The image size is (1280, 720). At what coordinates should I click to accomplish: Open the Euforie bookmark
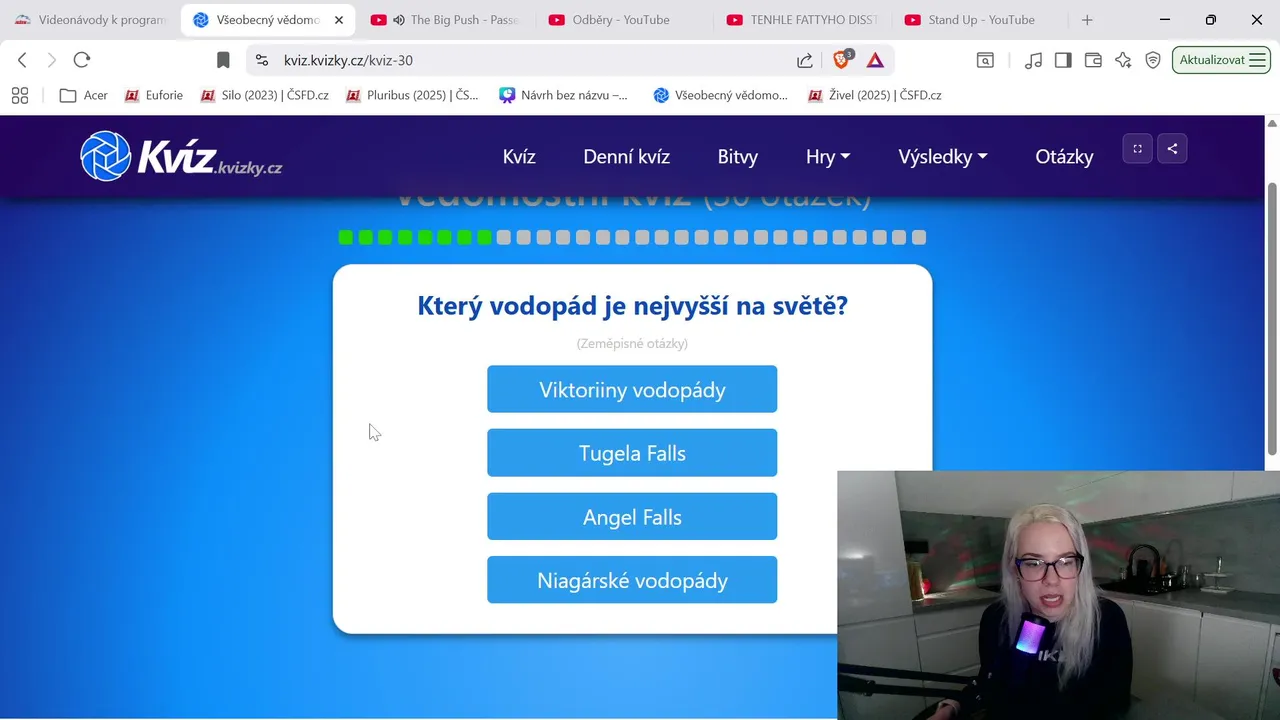pyautogui.click(x=154, y=95)
